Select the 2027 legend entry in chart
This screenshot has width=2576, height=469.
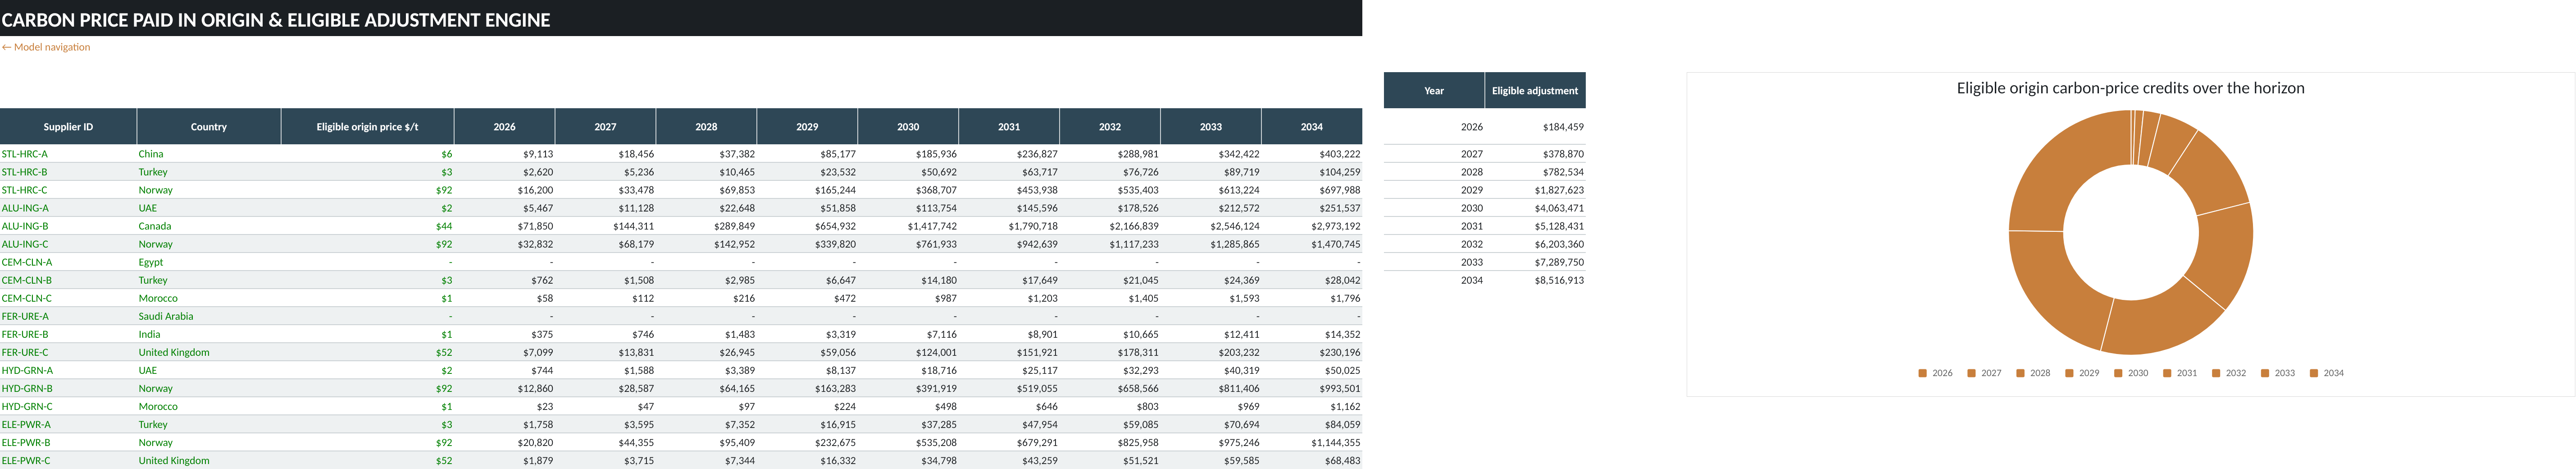coord(1984,373)
